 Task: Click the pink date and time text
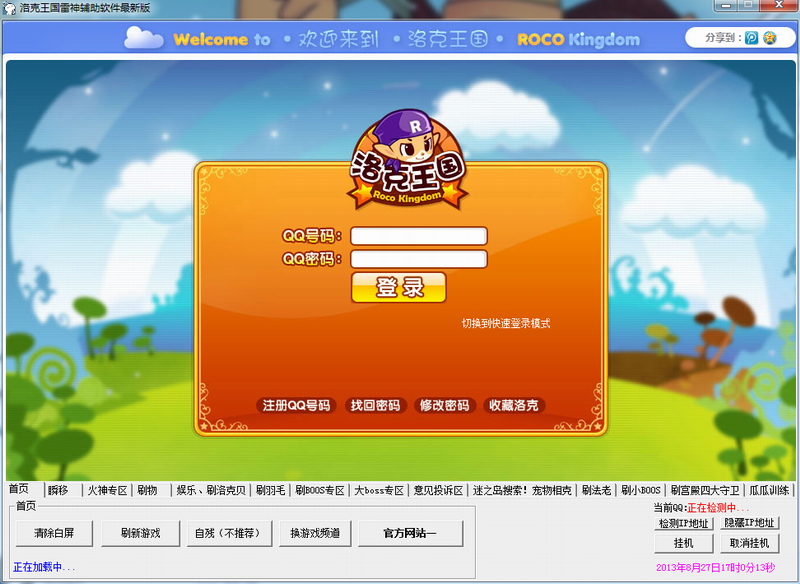point(715,568)
